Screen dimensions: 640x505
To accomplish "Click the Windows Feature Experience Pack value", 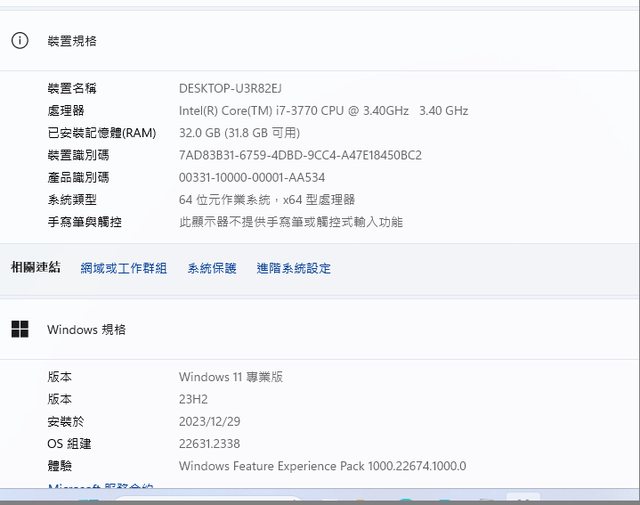I will (x=322, y=466).
